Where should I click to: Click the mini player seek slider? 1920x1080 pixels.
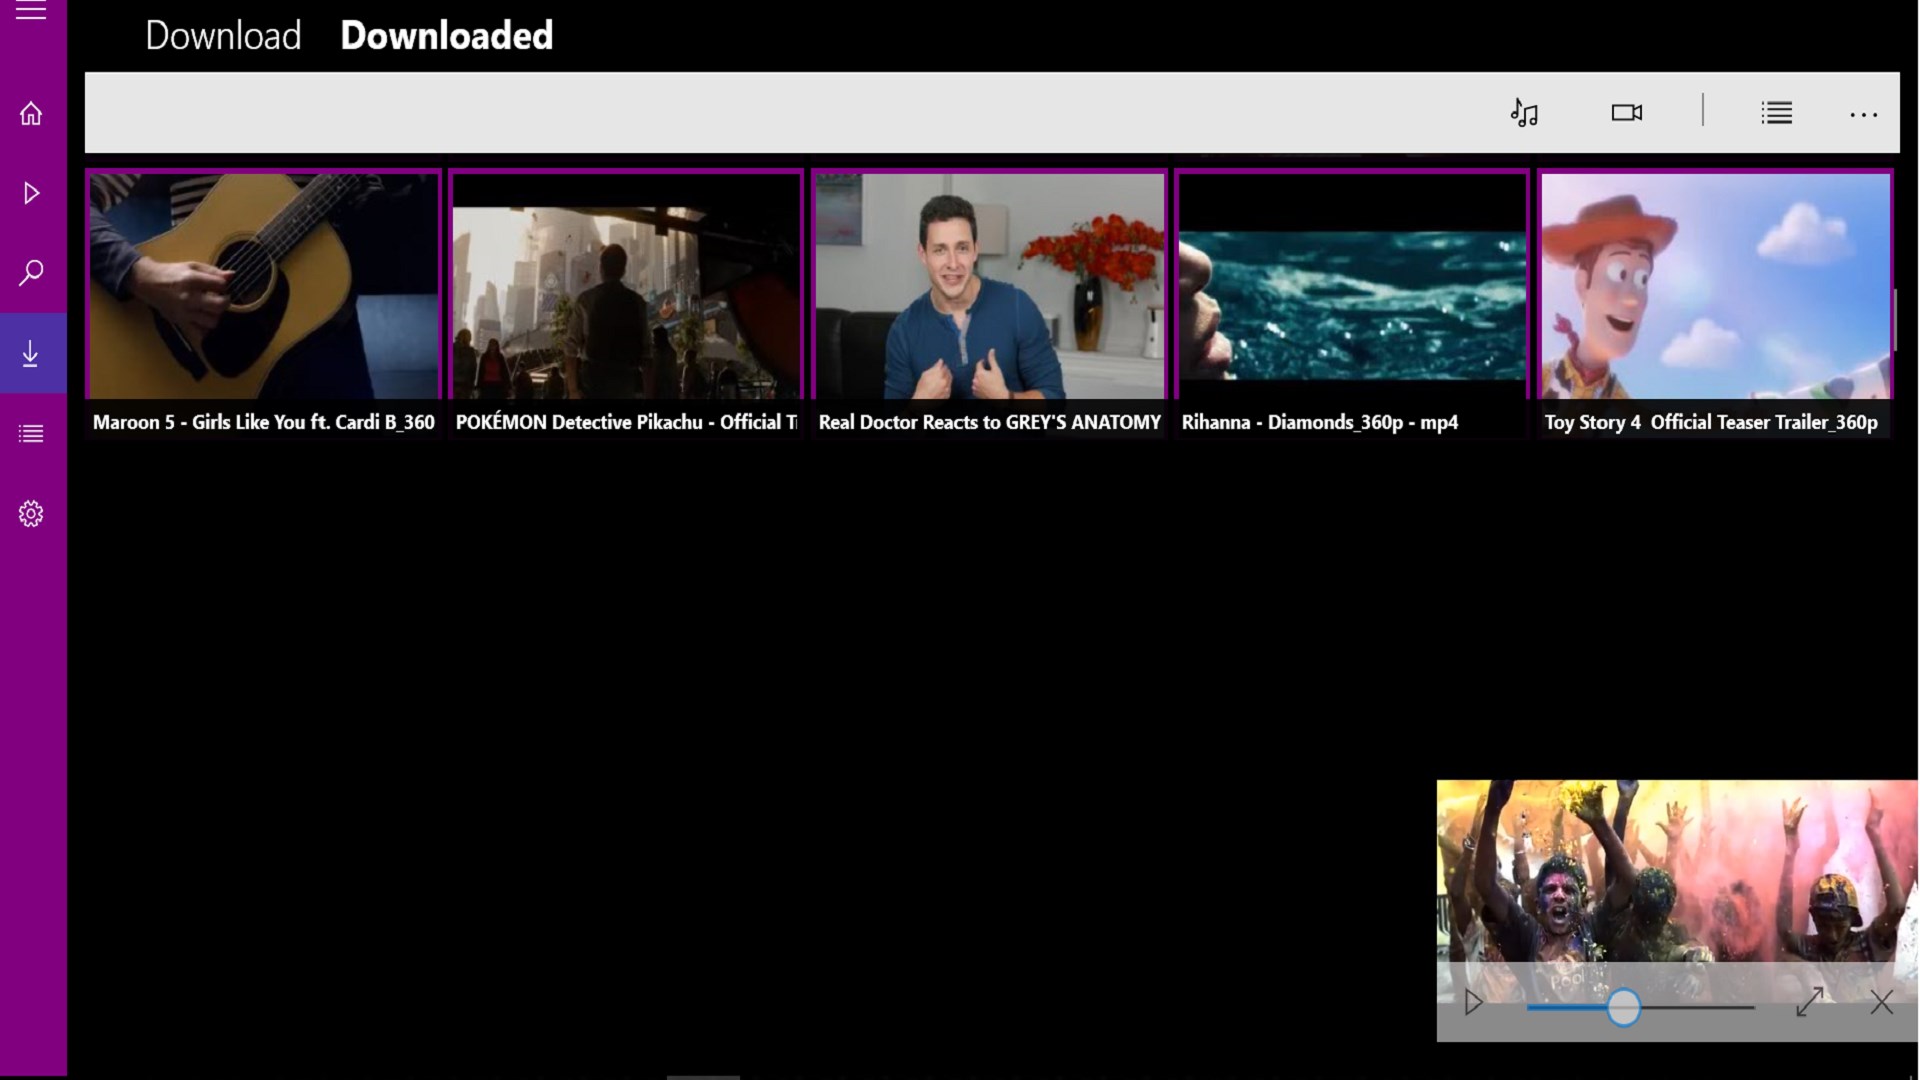[1623, 1007]
